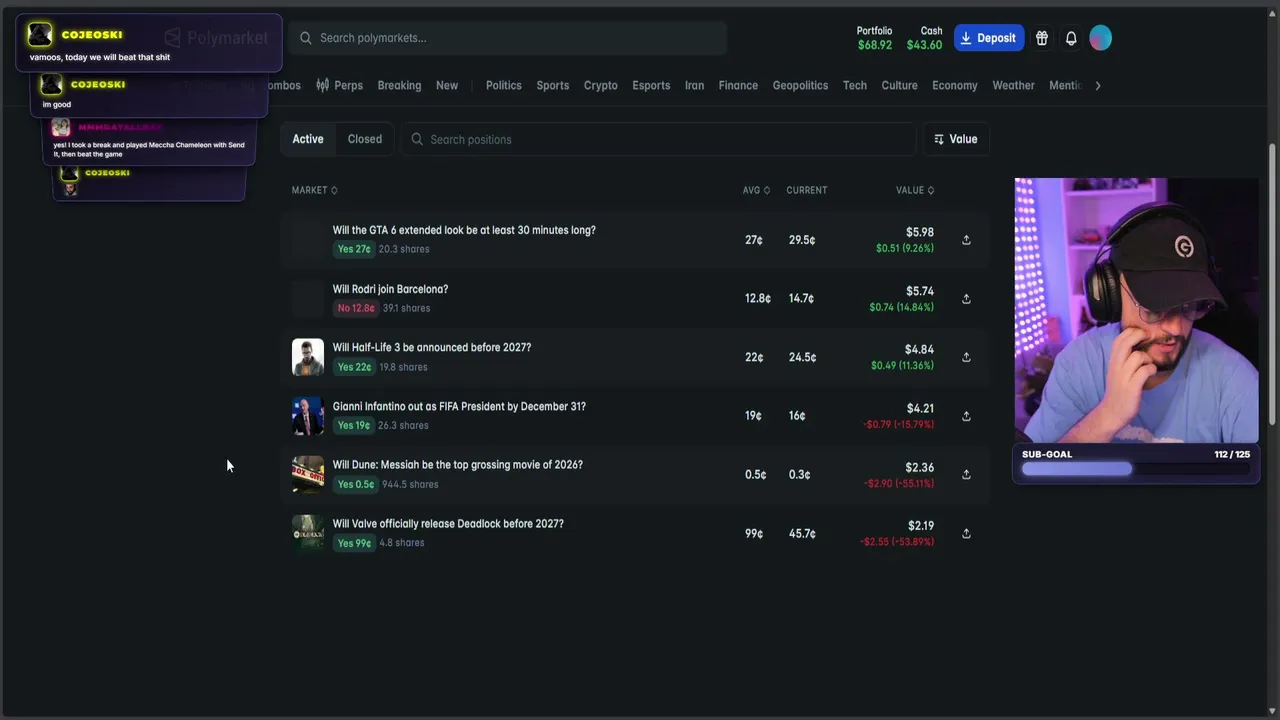
Task: Click the No 12.8¢ badge on Rodri
Action: (x=356, y=308)
